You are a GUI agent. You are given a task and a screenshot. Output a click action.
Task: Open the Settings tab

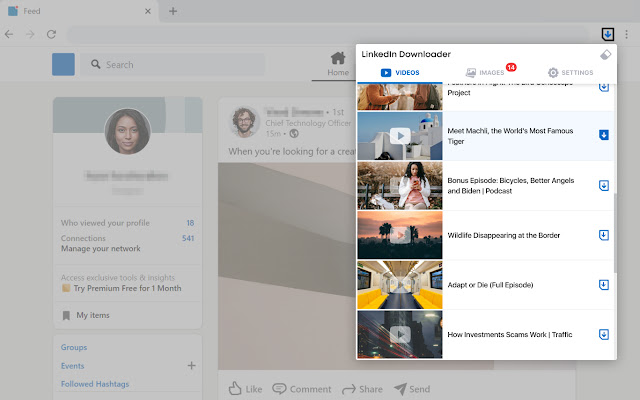click(570, 73)
